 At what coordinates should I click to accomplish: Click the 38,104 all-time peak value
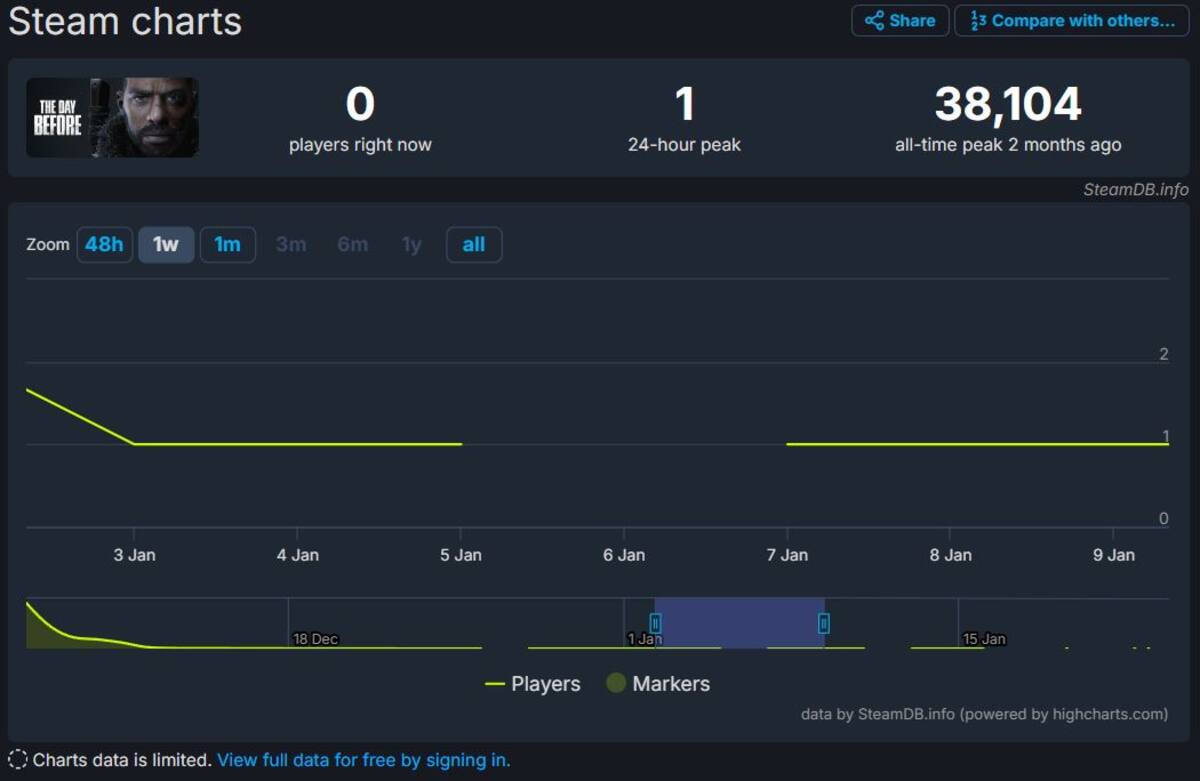pos(1008,104)
